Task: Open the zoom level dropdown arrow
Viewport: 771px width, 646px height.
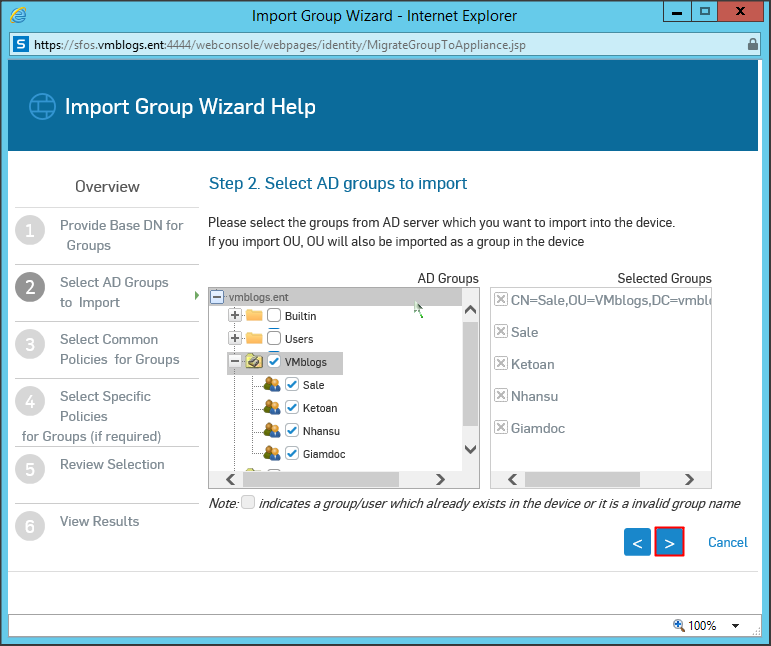Action: (735, 626)
